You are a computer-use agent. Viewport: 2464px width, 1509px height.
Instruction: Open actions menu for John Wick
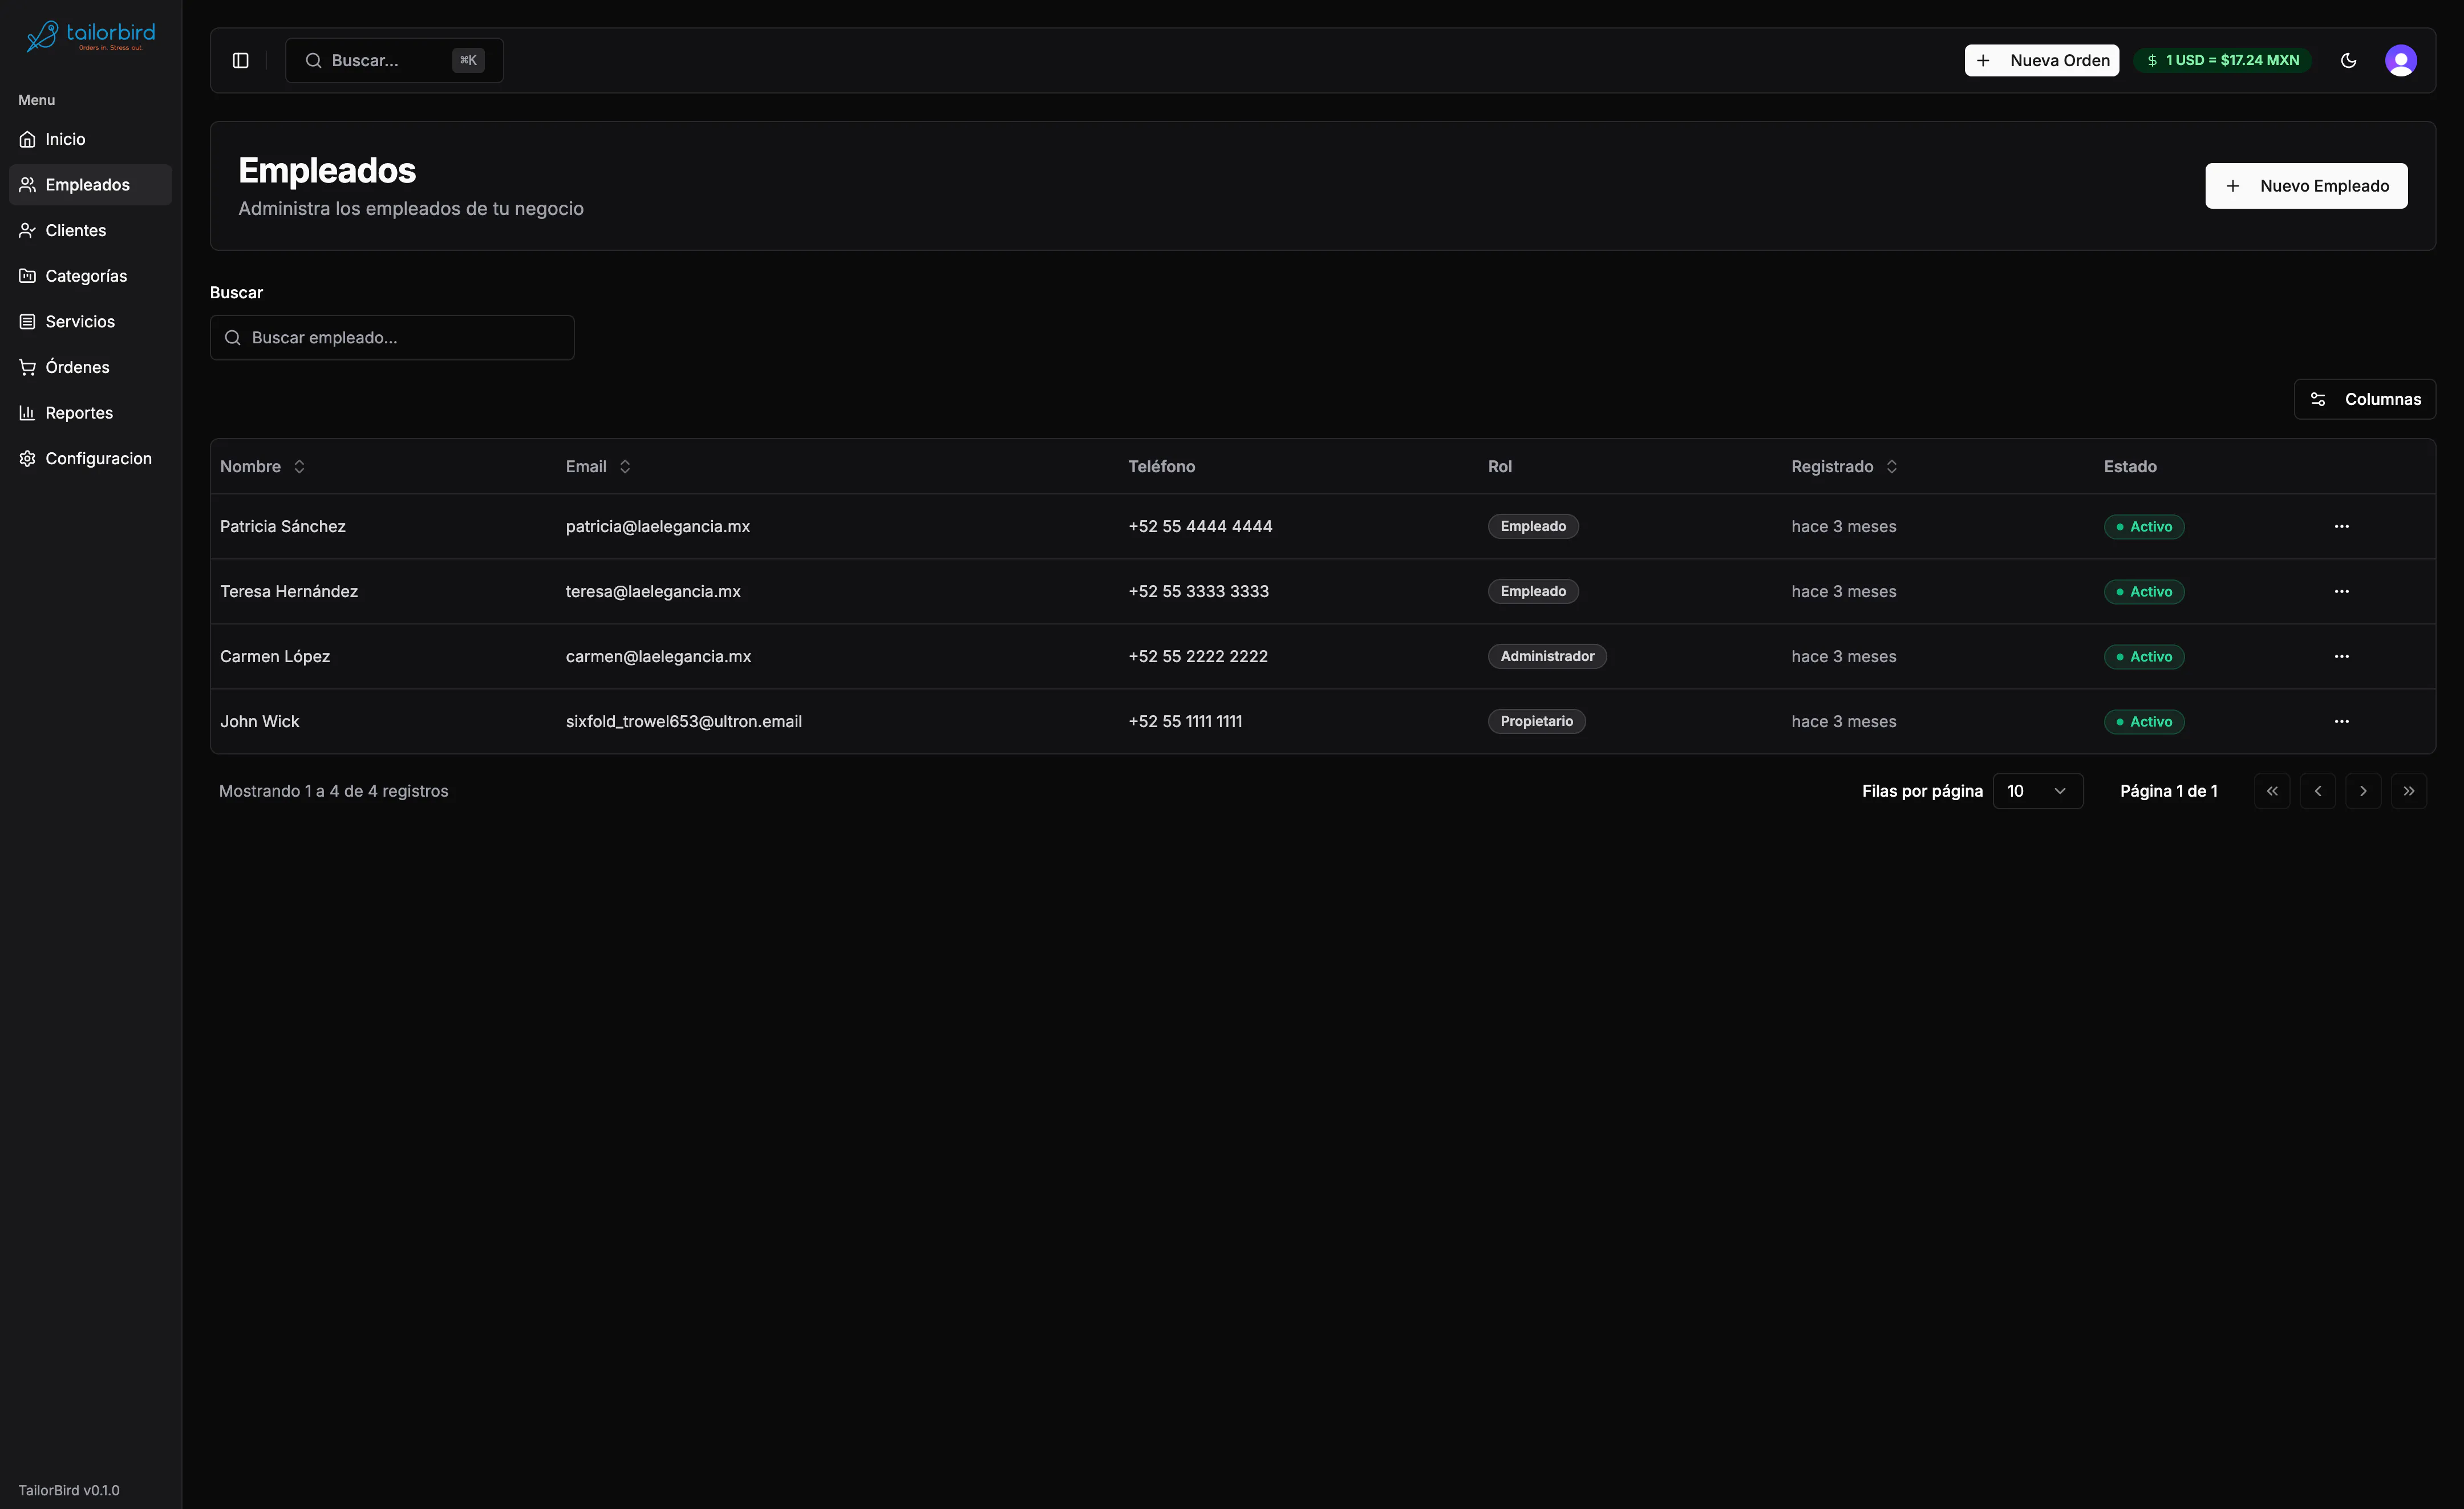click(2341, 721)
